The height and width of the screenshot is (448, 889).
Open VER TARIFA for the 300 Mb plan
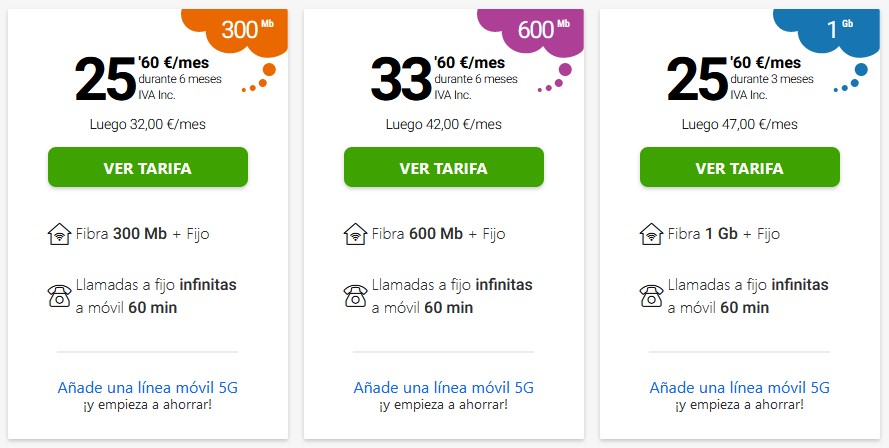[x=148, y=167]
